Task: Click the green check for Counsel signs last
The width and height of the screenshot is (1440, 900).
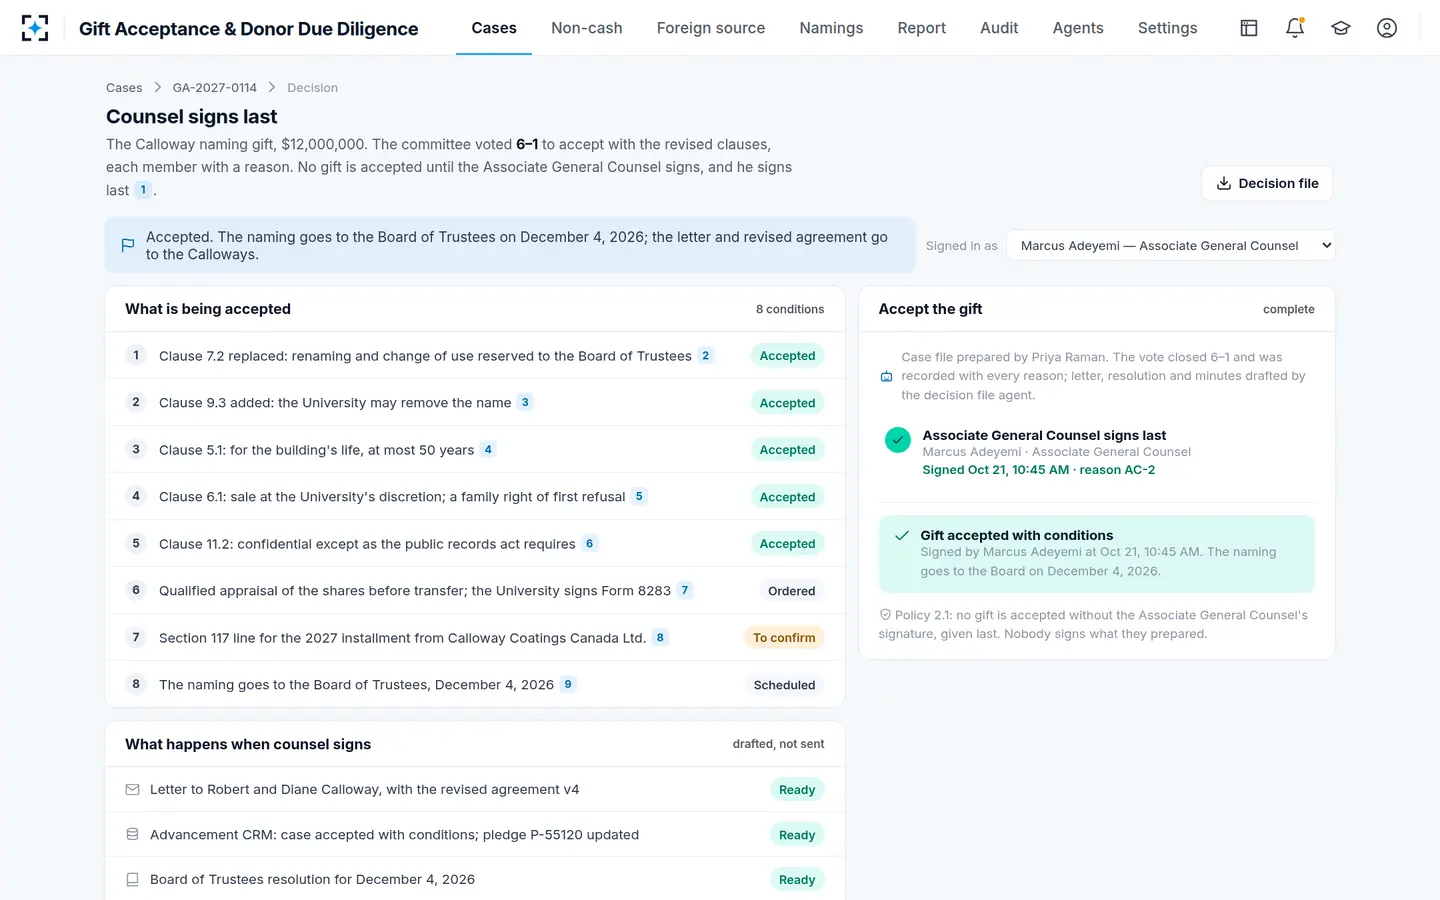Action: point(898,440)
